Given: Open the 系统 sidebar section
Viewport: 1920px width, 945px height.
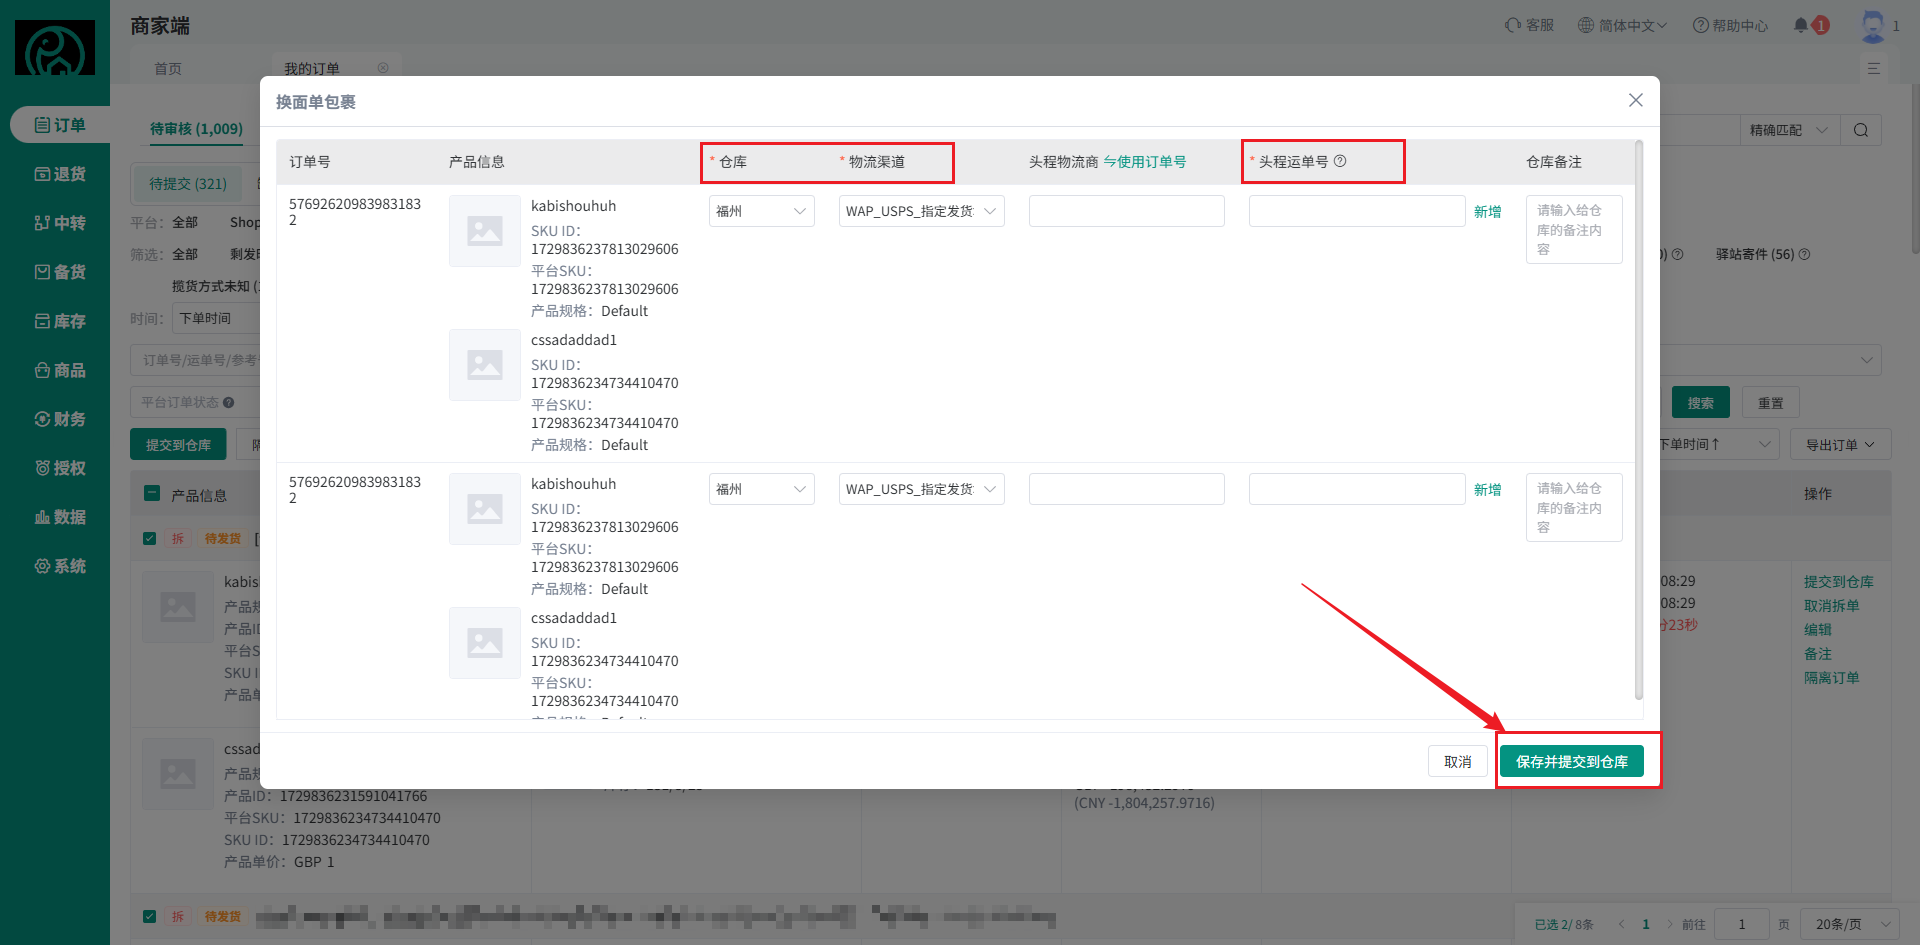Looking at the screenshot, I should [60, 566].
